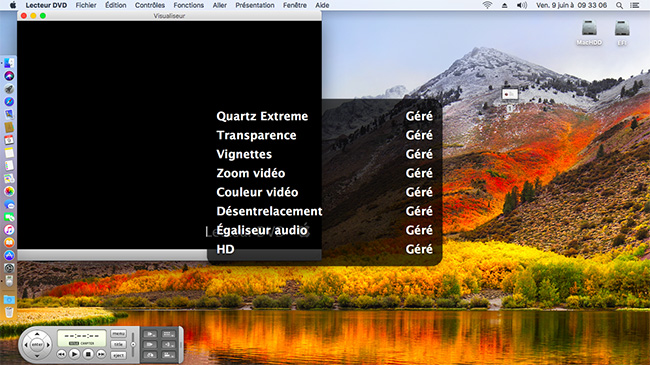Launch Siri from the Dock
This screenshot has height=365, width=650.
coord(9,76)
